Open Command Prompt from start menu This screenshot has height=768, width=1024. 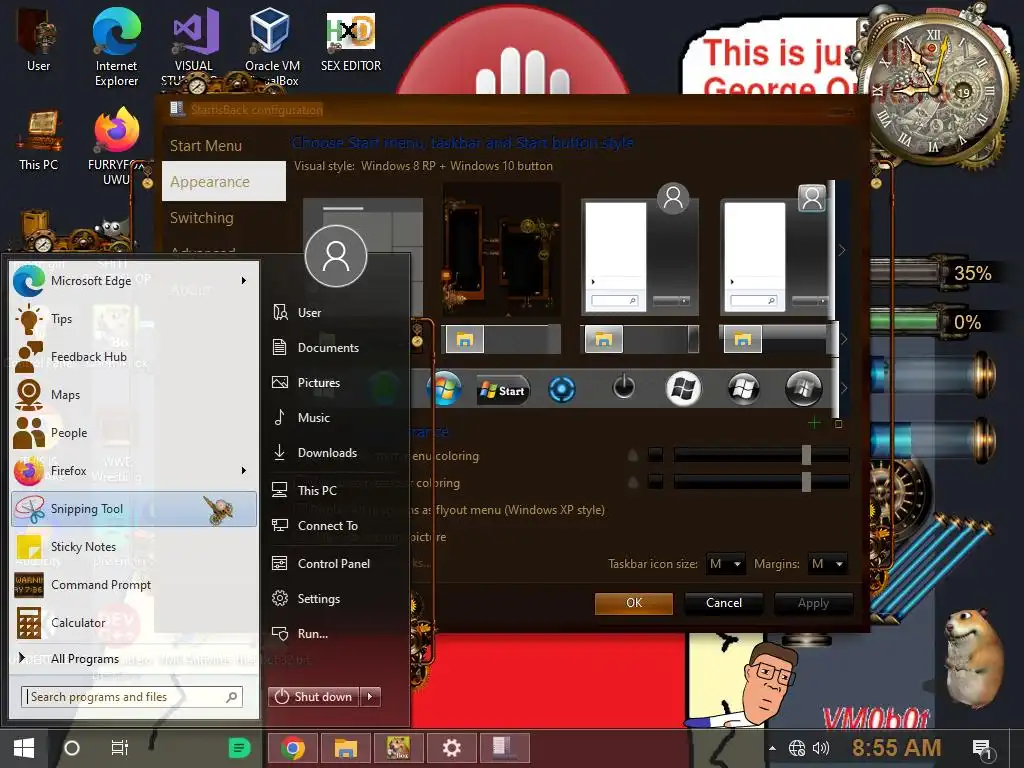pyautogui.click(x=135, y=584)
